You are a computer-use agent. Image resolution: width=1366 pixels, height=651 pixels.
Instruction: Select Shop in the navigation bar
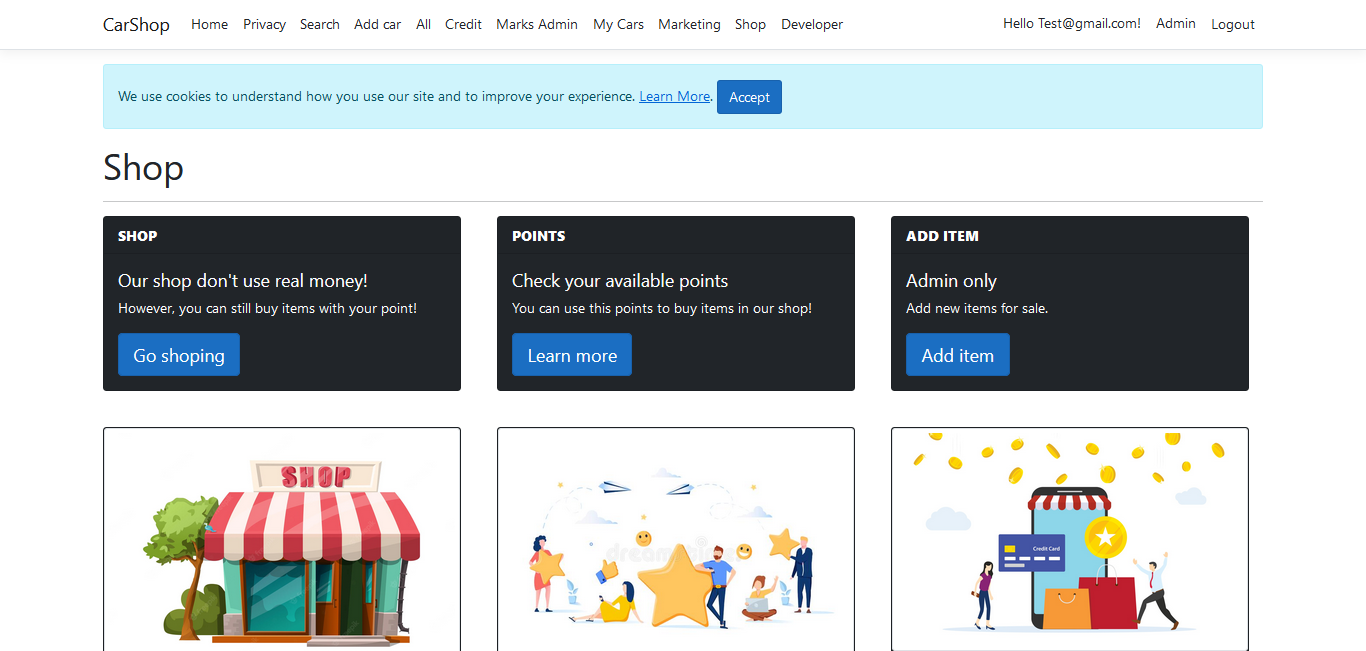[750, 24]
